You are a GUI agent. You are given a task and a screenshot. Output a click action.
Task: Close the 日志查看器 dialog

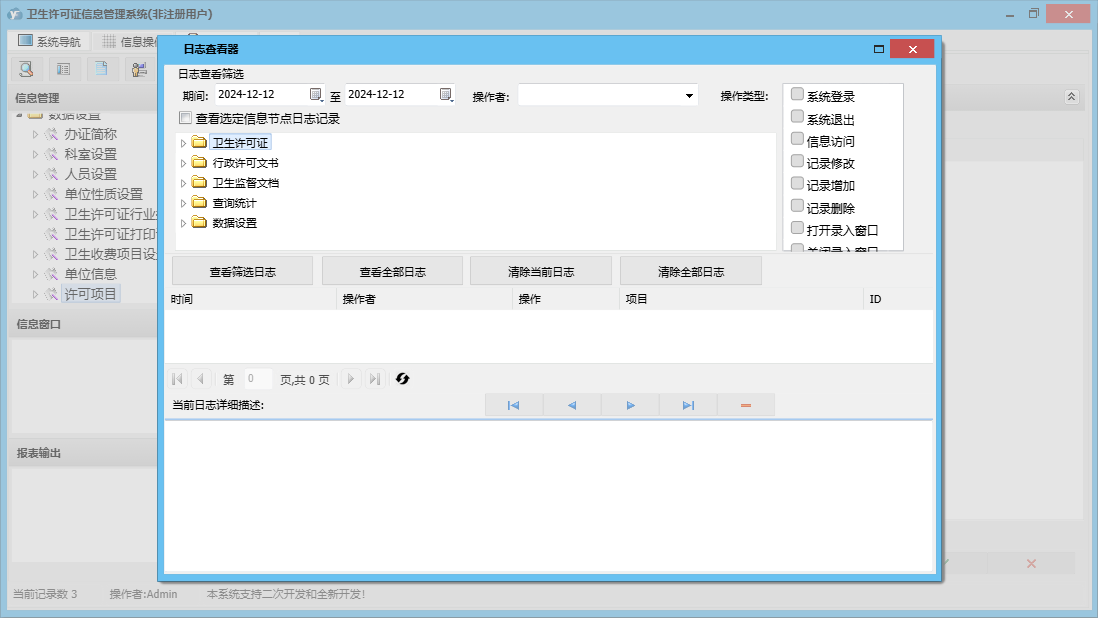coord(912,49)
